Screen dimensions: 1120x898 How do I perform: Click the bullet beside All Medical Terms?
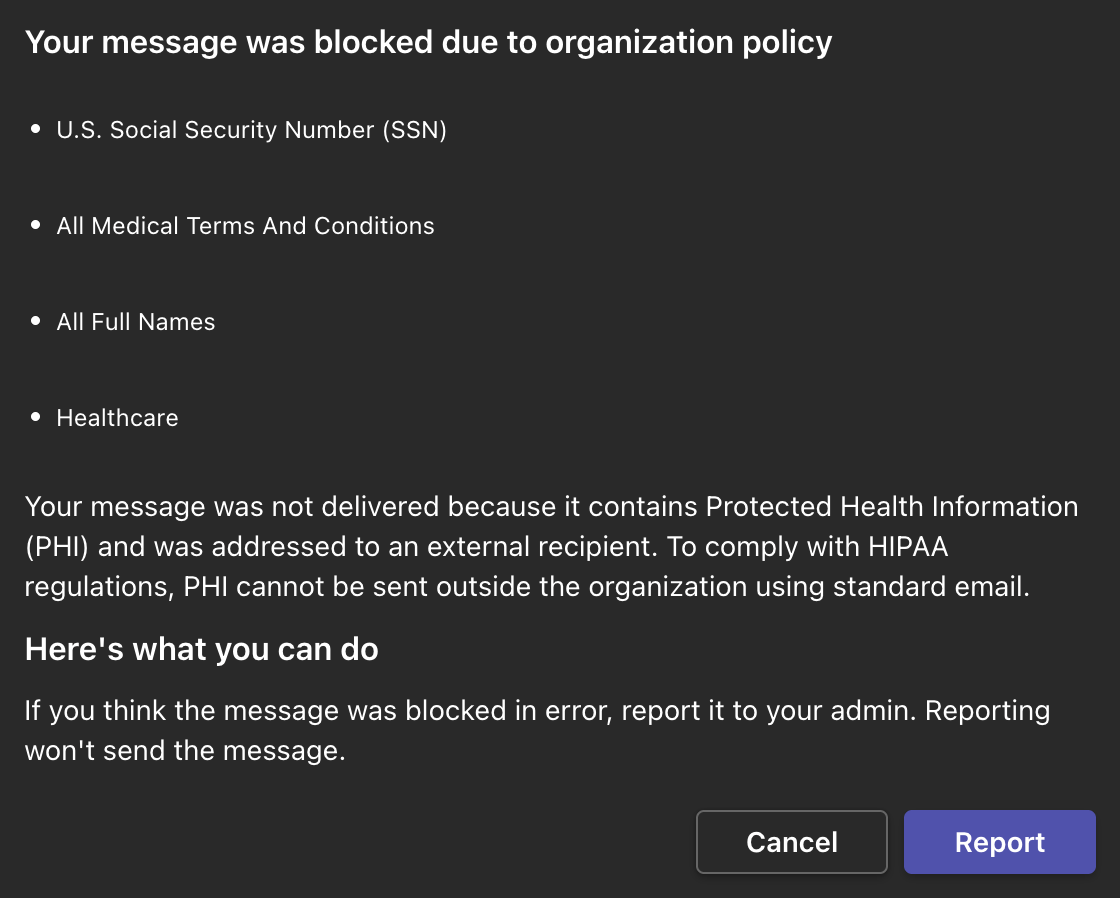point(37,226)
